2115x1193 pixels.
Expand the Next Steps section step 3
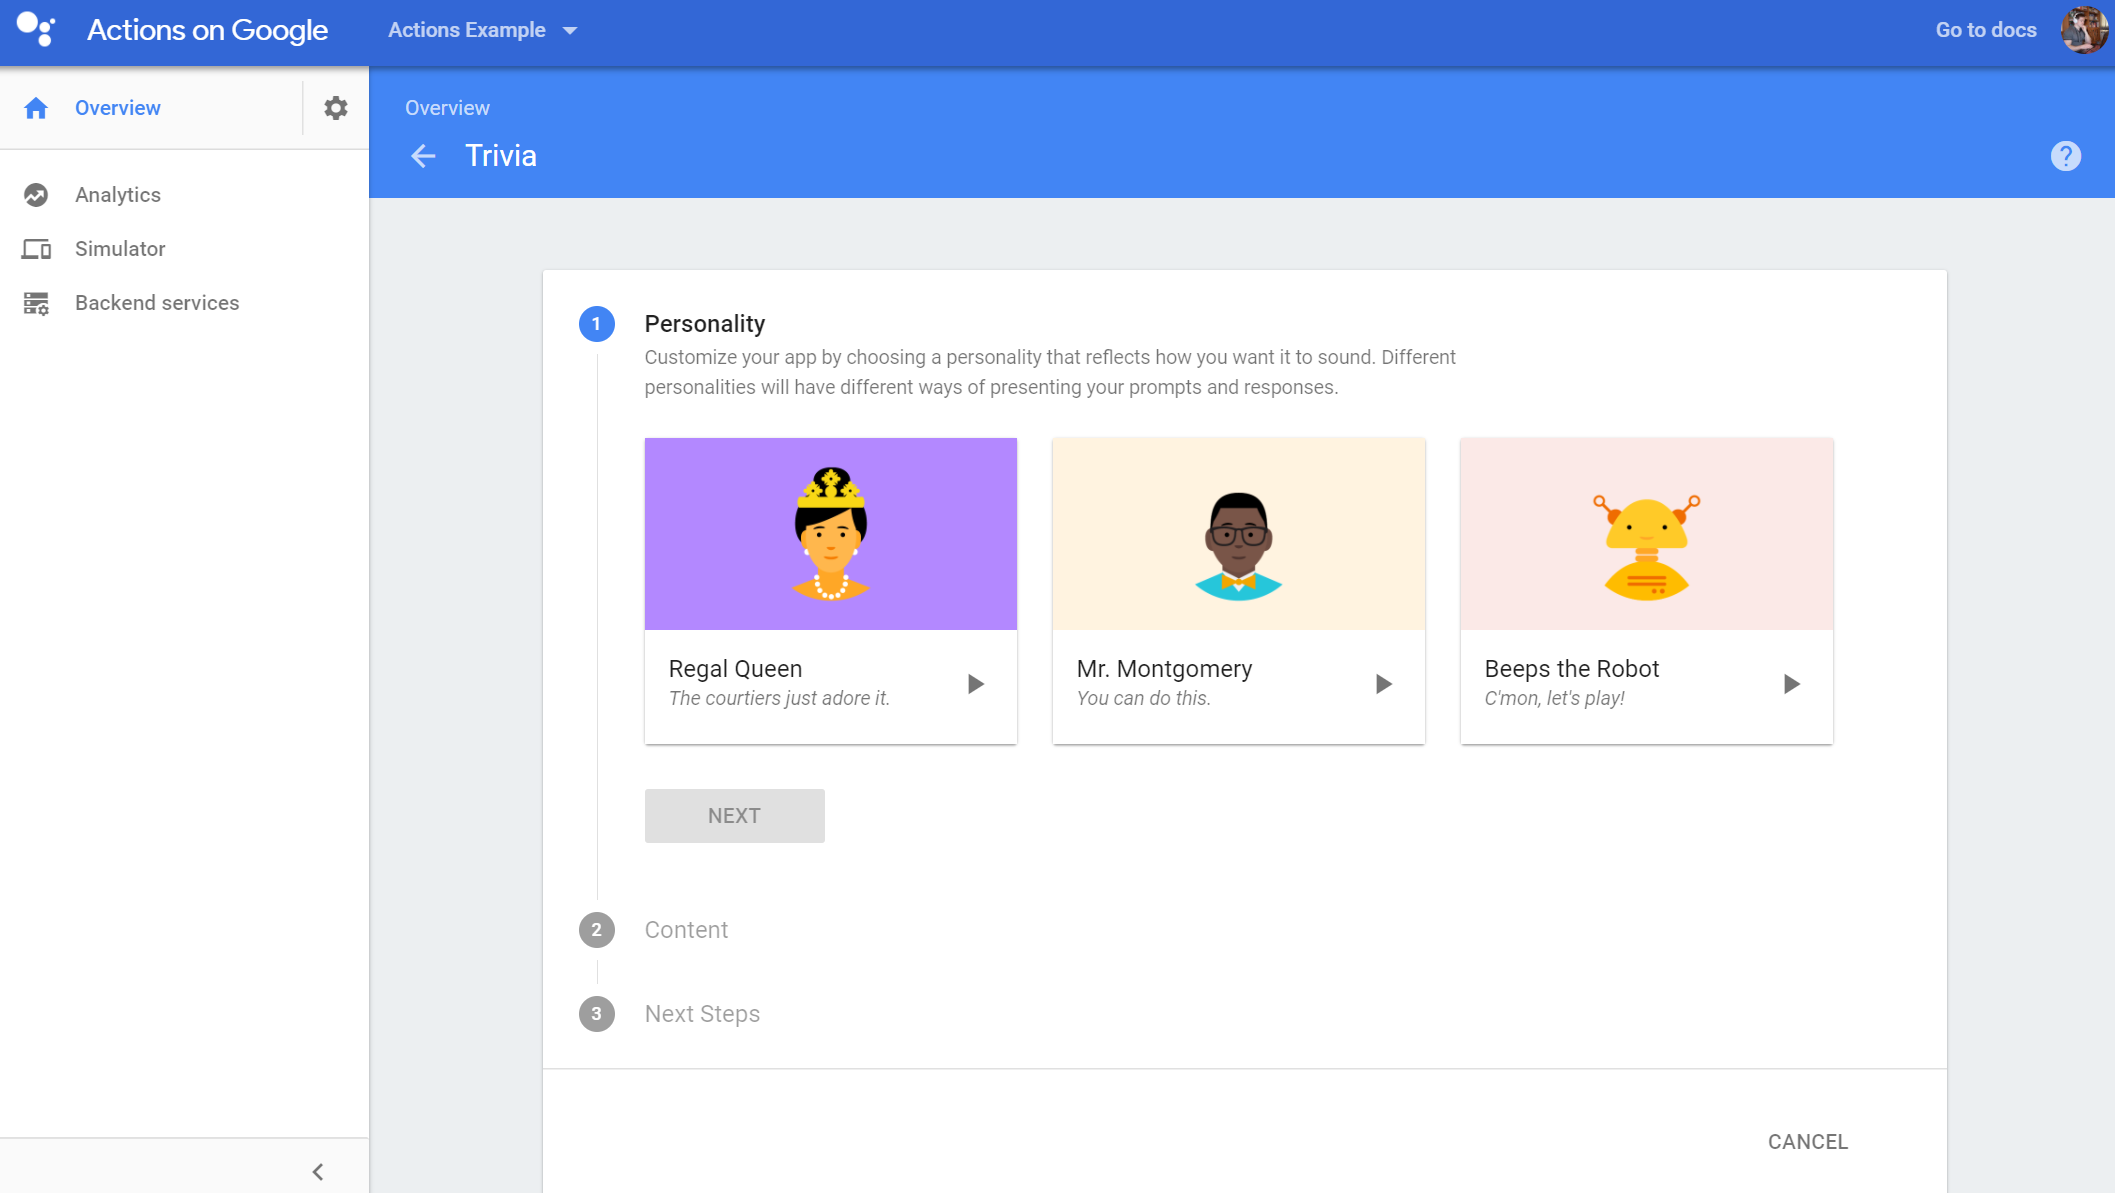(x=702, y=1013)
